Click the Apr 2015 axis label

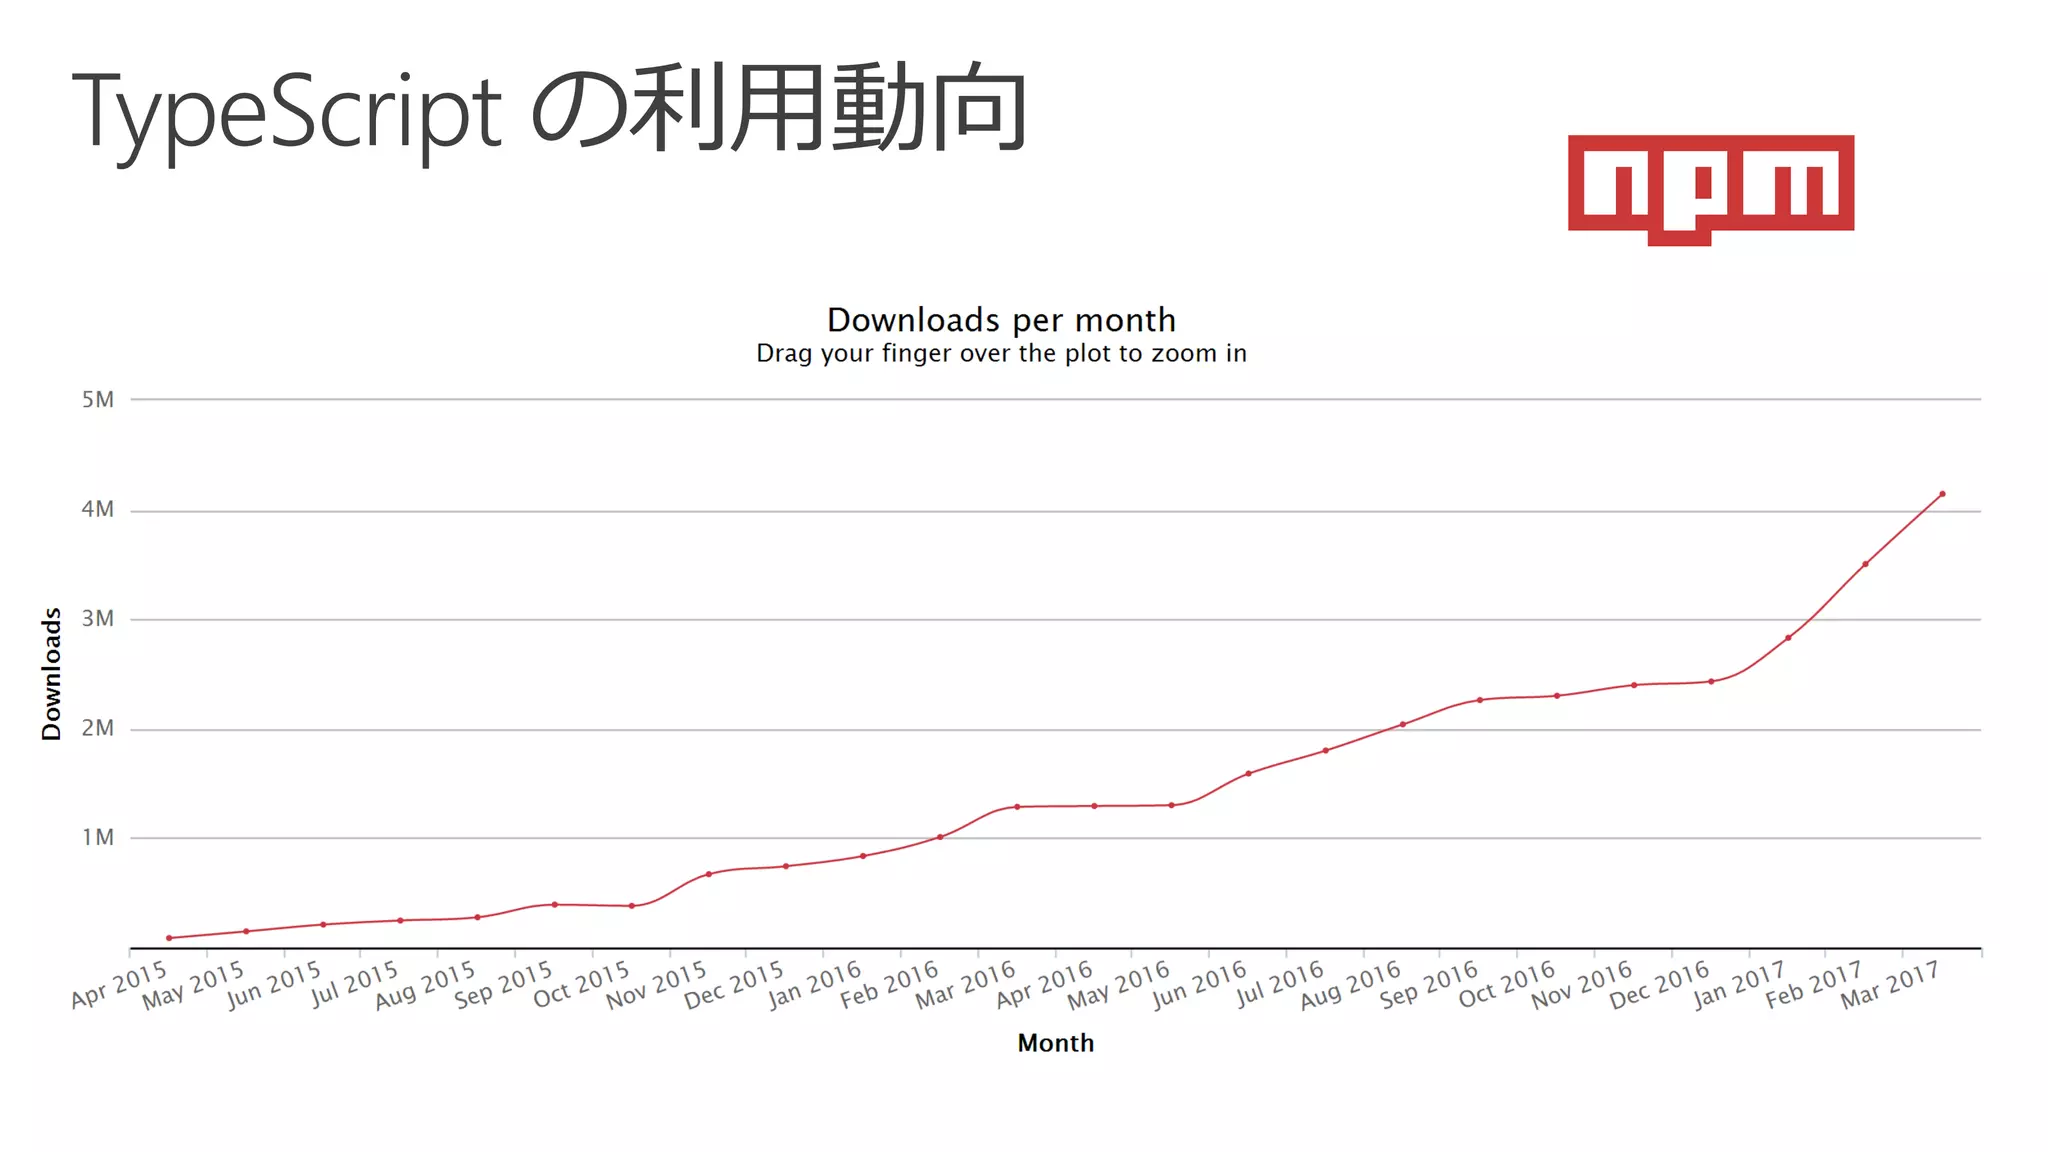click(x=119, y=984)
